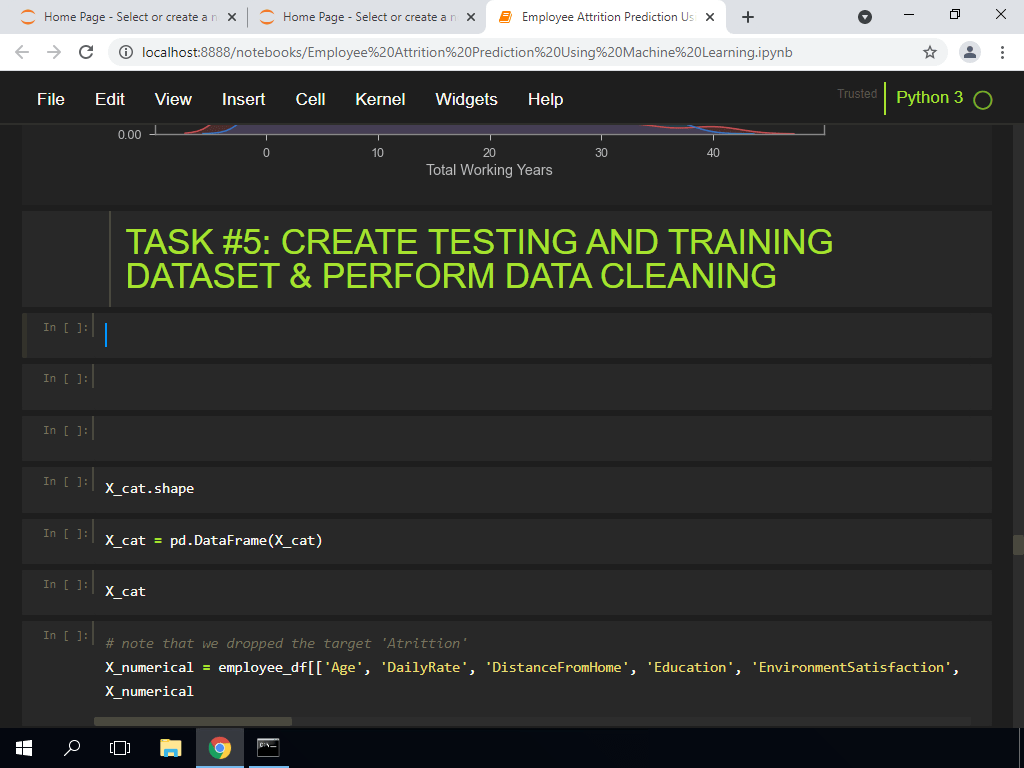Open the command prompt taskbar window
The image size is (1024, 768).
click(x=268, y=748)
